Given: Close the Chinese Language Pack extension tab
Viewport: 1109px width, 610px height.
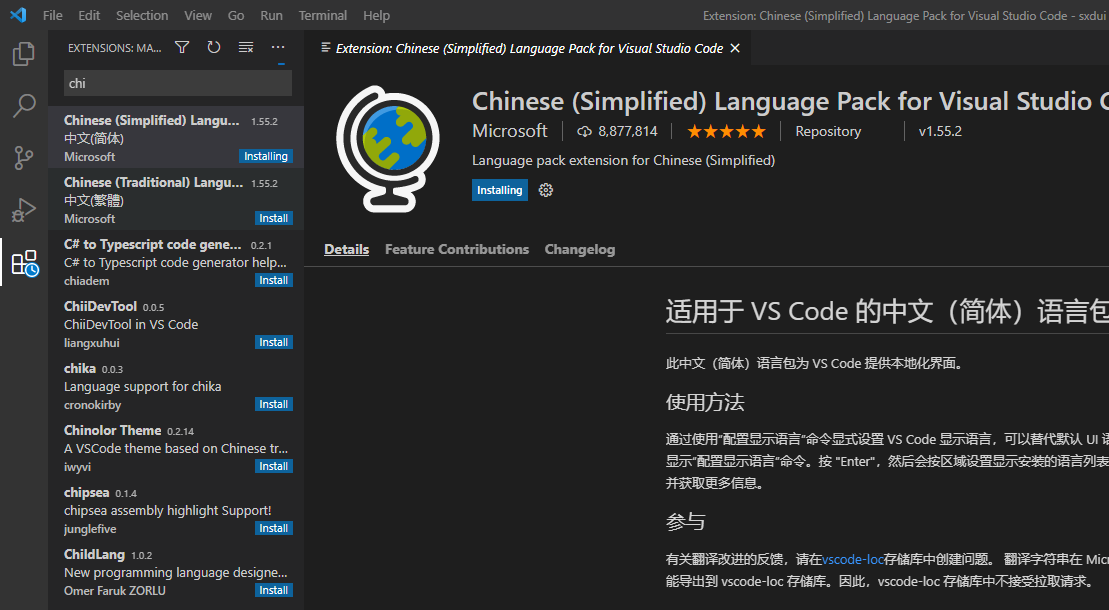Looking at the screenshot, I should click(x=735, y=48).
